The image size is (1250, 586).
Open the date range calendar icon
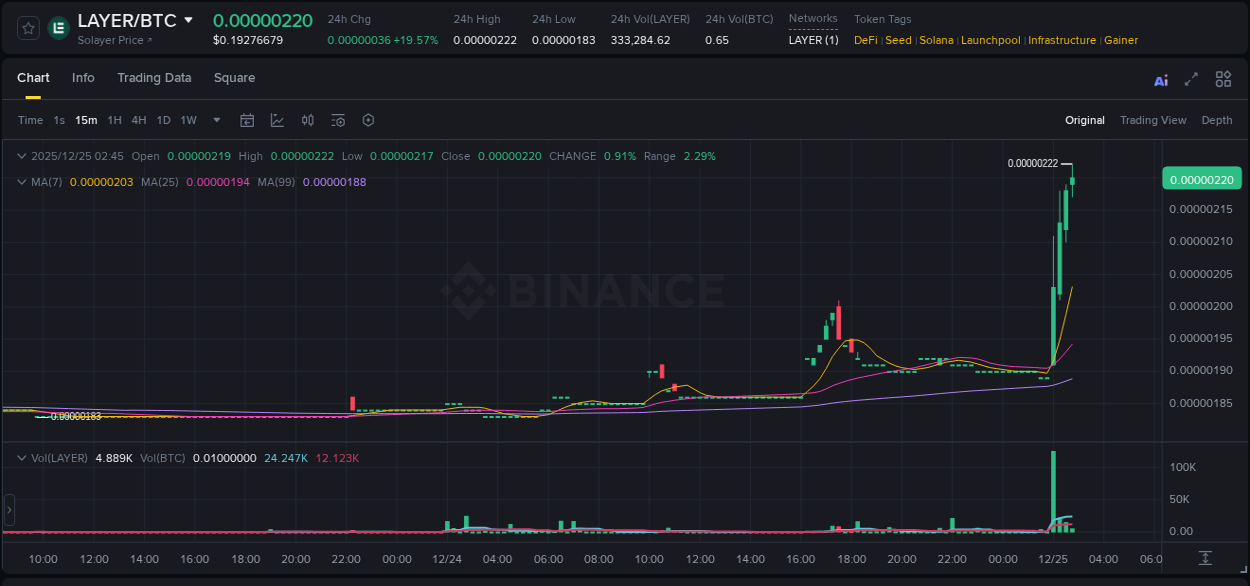pos(247,120)
